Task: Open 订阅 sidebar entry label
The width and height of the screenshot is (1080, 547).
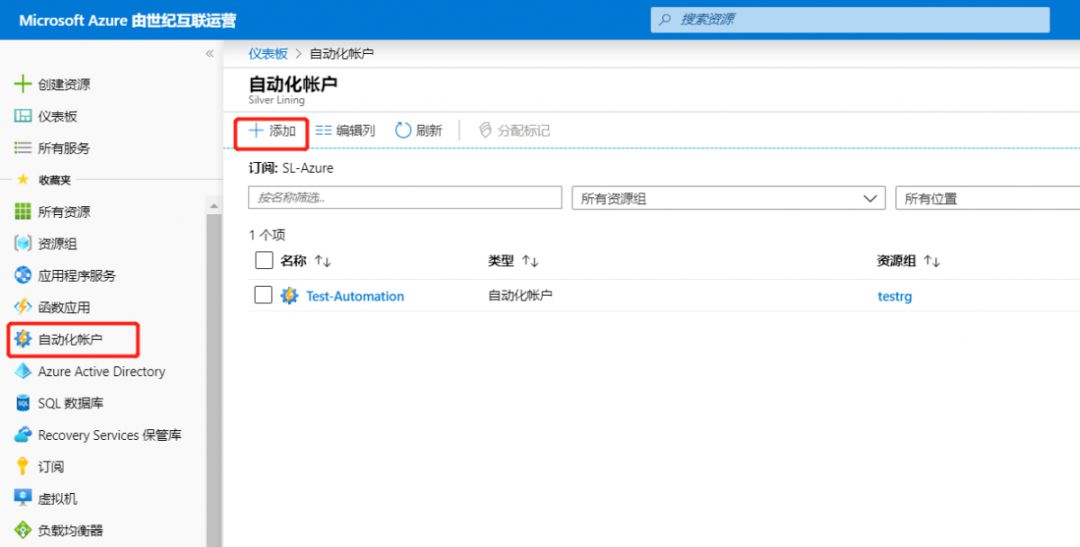Action: 51,466
